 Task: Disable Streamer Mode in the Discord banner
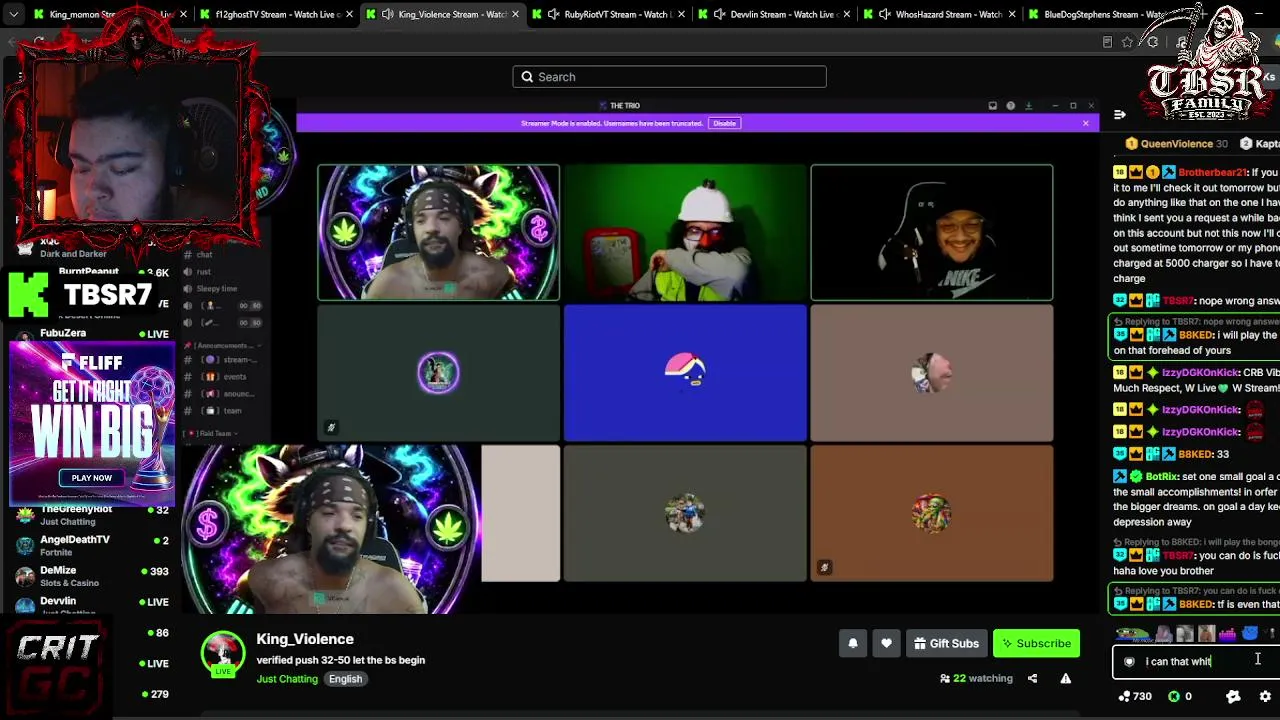click(724, 123)
